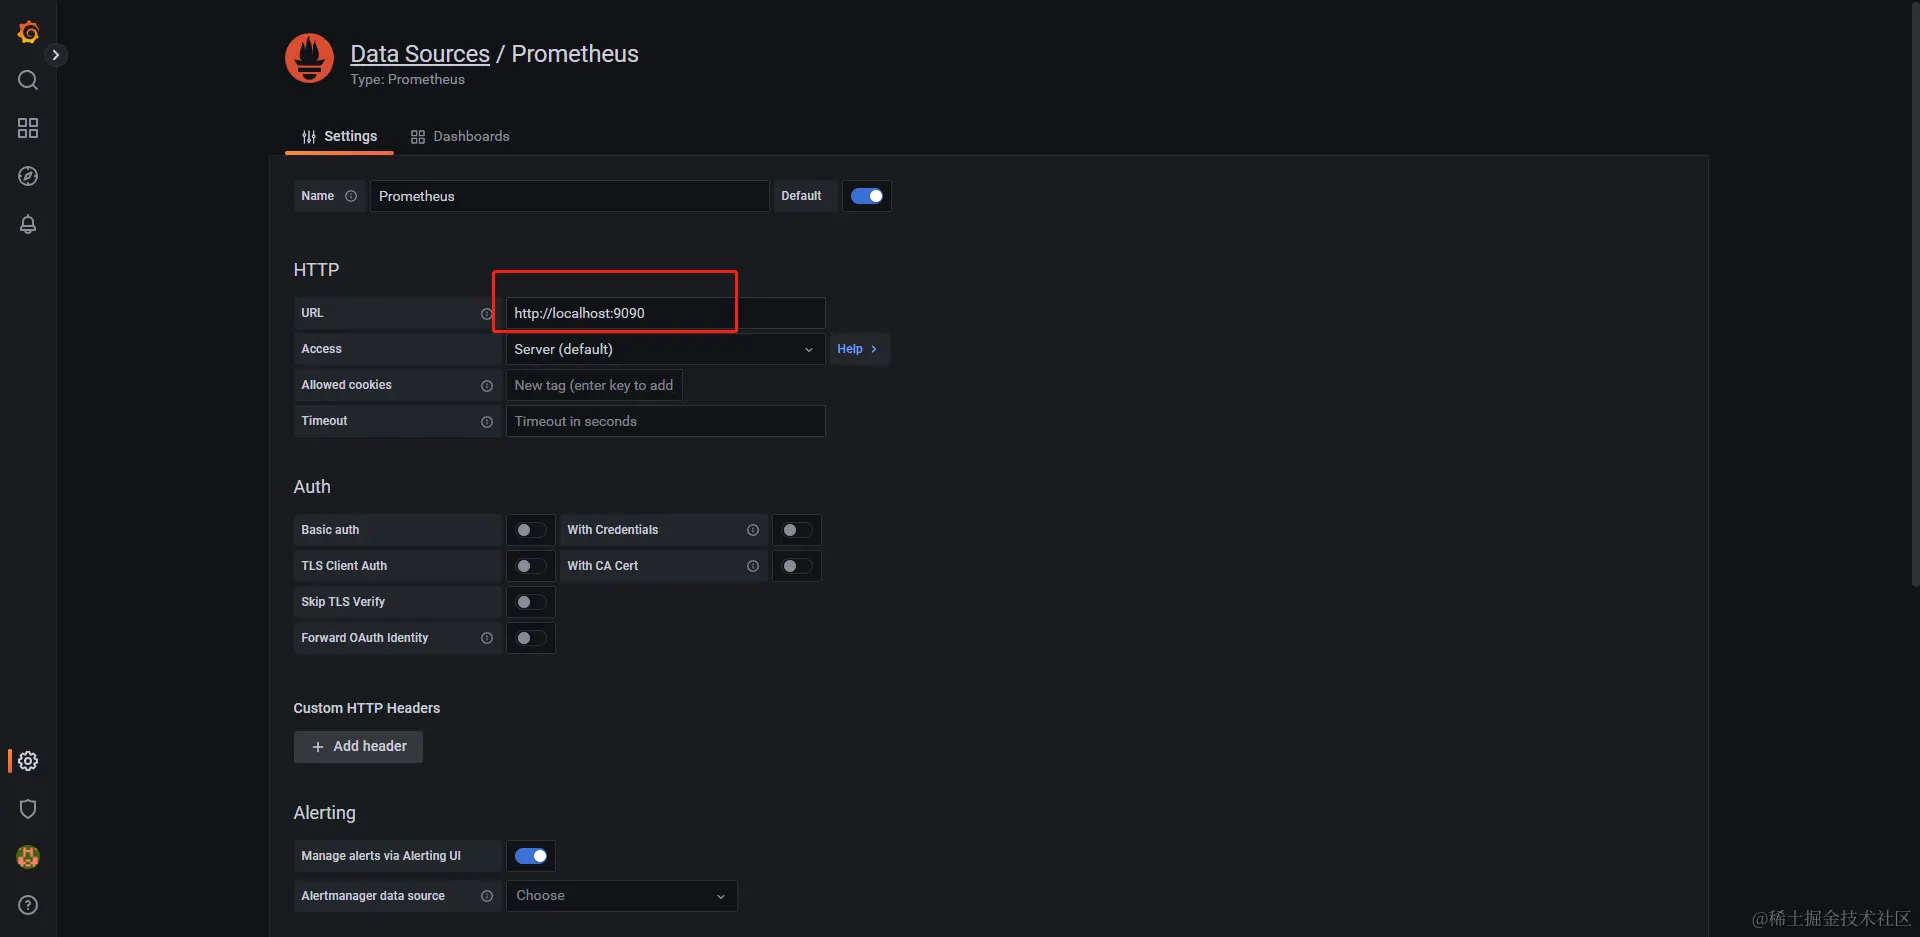Enable With Credentials switch
Viewport: 1920px width, 937px height.
point(797,530)
